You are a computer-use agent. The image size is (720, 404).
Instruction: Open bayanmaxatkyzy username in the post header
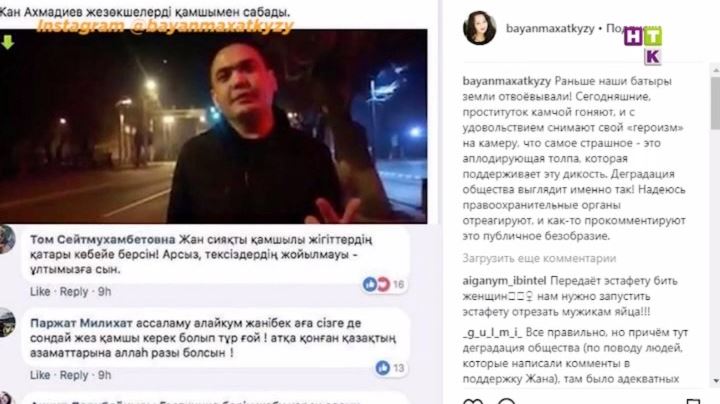pyautogui.click(x=550, y=28)
